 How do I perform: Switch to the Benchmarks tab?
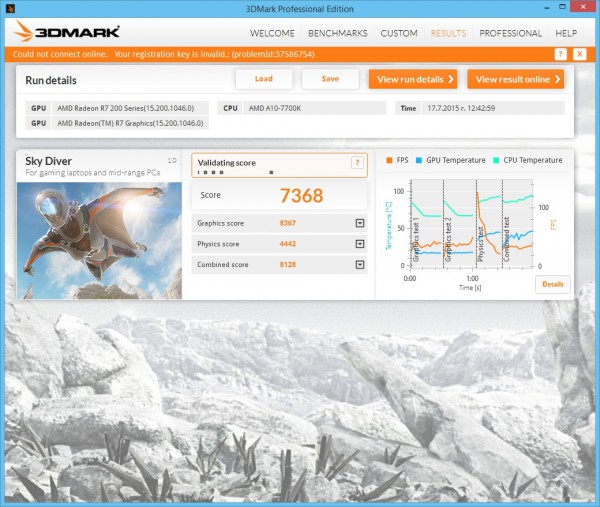(338, 33)
